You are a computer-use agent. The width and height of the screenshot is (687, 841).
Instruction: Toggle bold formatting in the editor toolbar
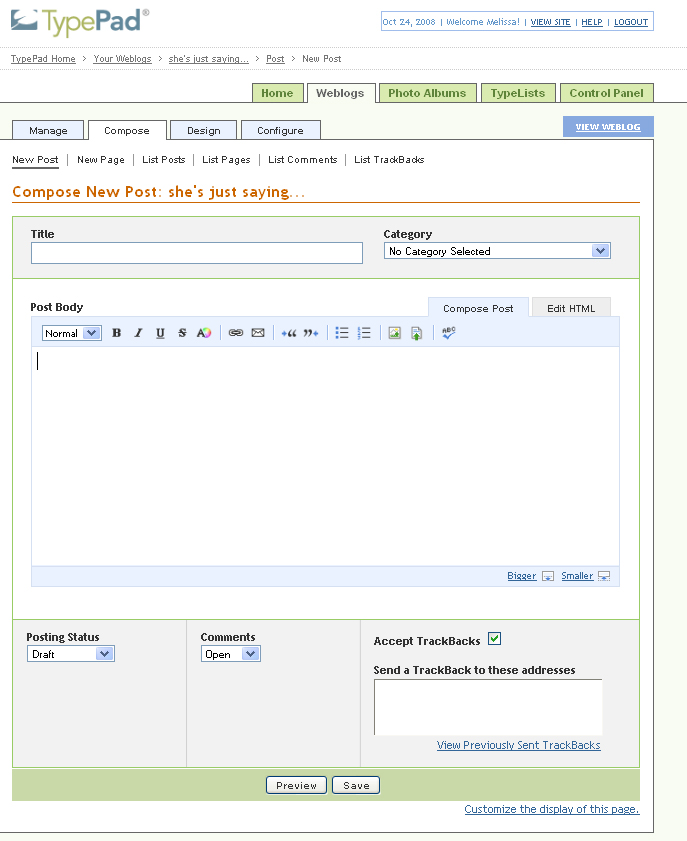coord(116,333)
